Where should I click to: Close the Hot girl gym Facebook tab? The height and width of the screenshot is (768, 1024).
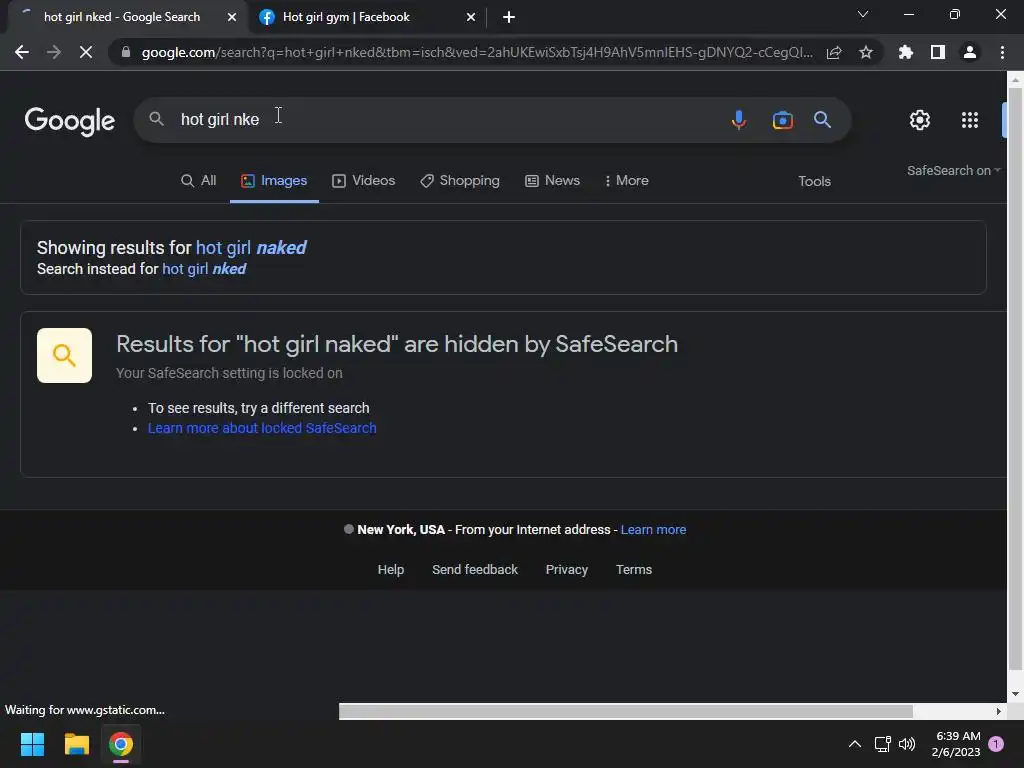[x=471, y=17]
